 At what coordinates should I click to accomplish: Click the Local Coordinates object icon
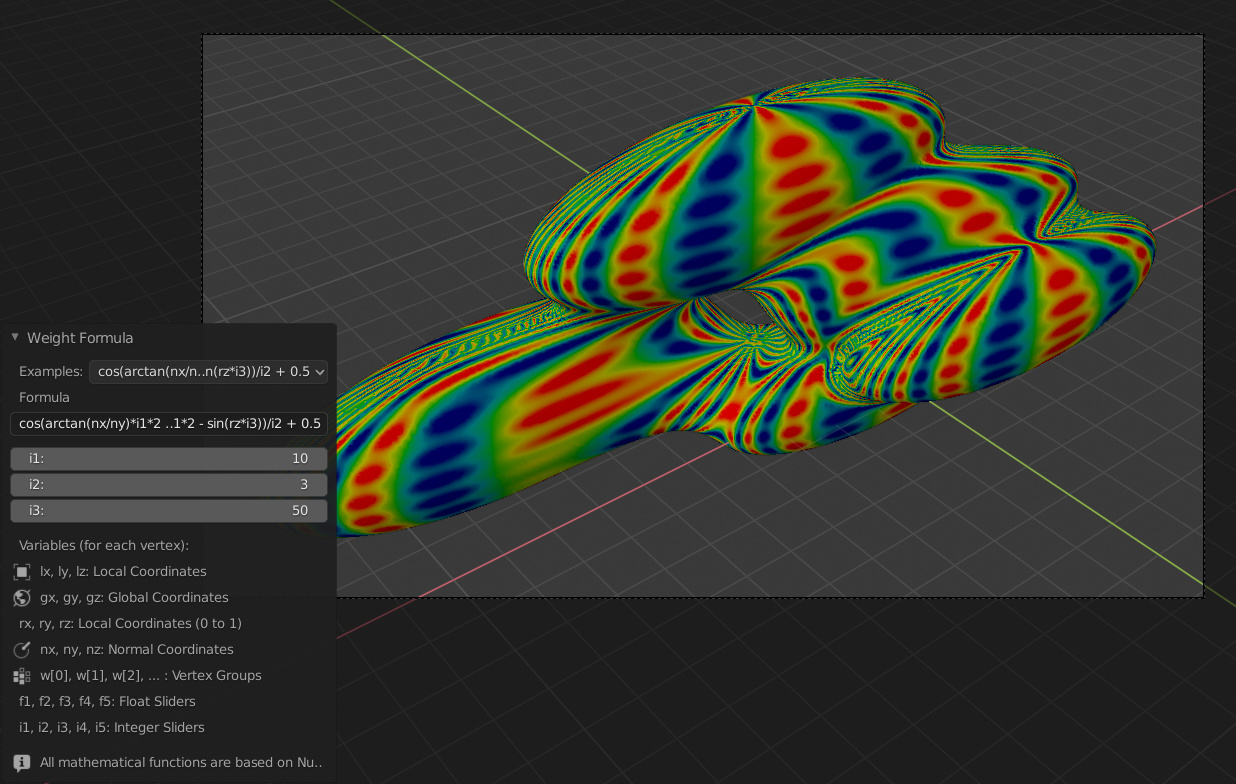(21, 571)
